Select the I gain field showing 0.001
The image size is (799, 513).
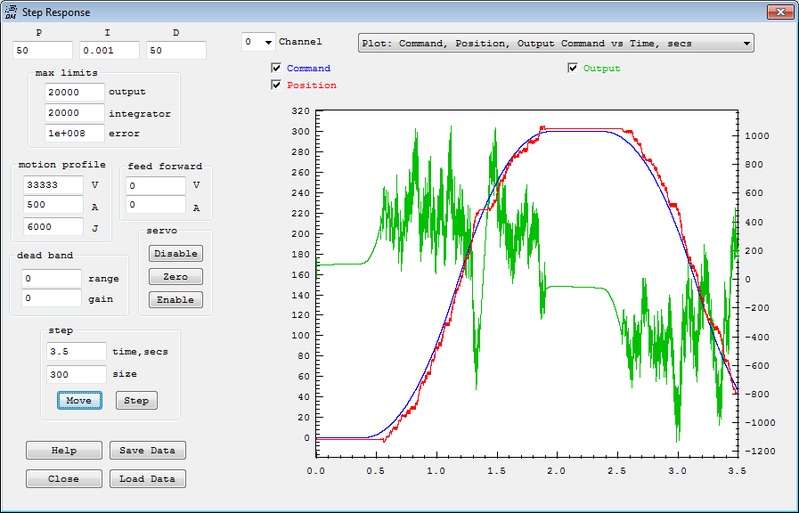pos(108,50)
